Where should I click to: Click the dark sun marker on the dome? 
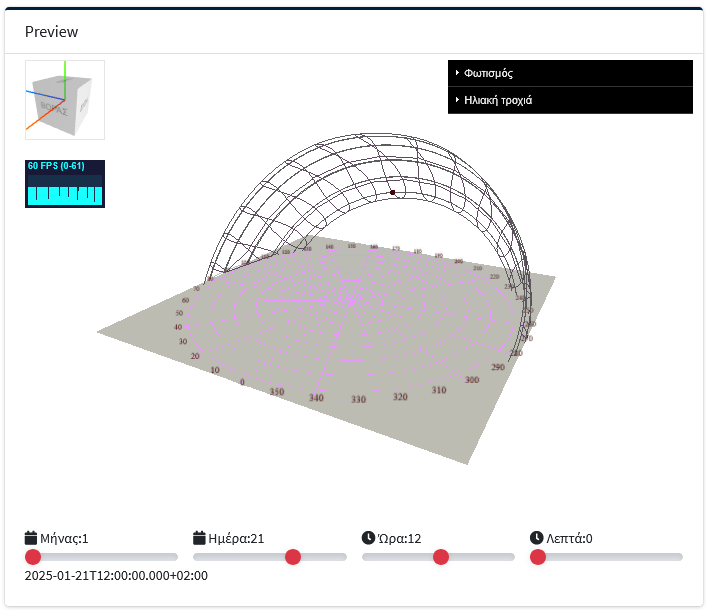[393, 192]
